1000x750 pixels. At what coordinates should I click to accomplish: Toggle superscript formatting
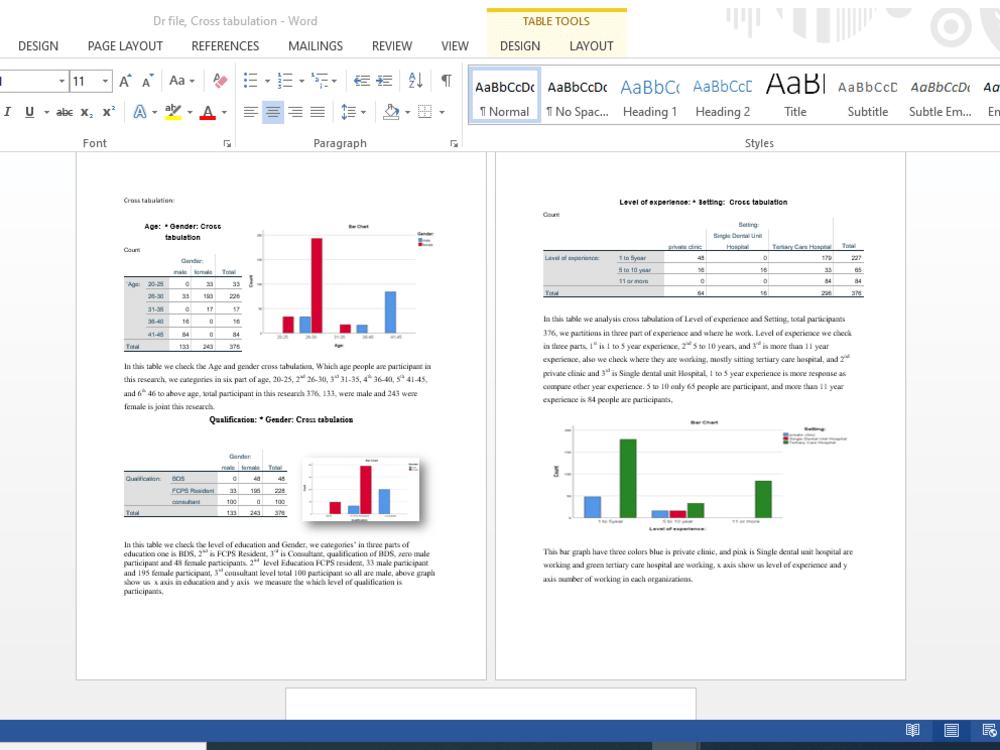pos(108,112)
